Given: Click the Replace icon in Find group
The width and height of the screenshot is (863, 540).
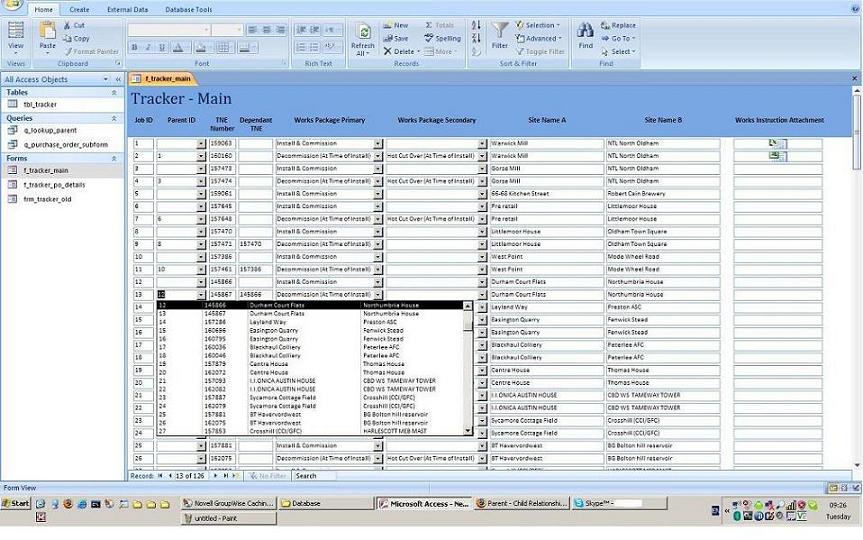Looking at the screenshot, I should pyautogui.click(x=605, y=25).
